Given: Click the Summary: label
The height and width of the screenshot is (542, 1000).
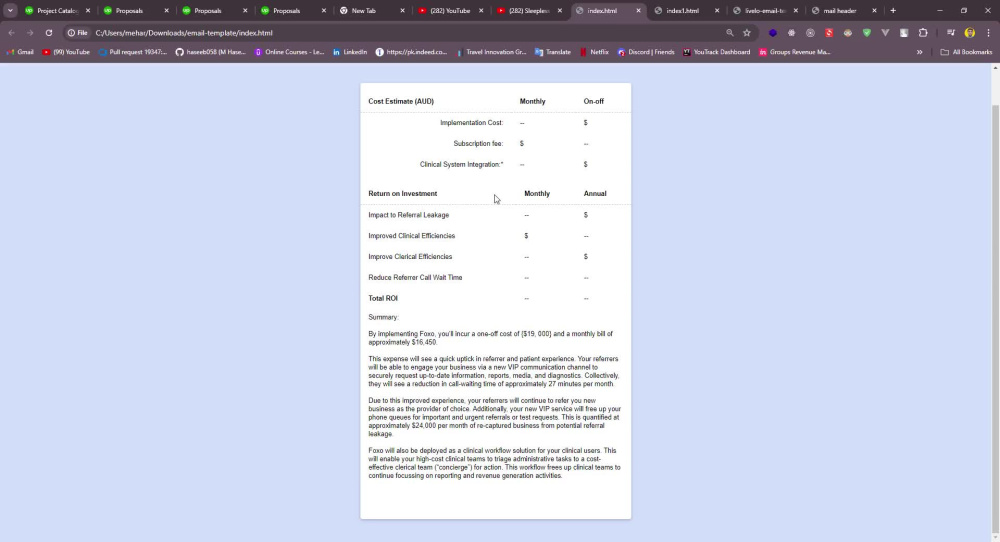Looking at the screenshot, I should tap(383, 318).
